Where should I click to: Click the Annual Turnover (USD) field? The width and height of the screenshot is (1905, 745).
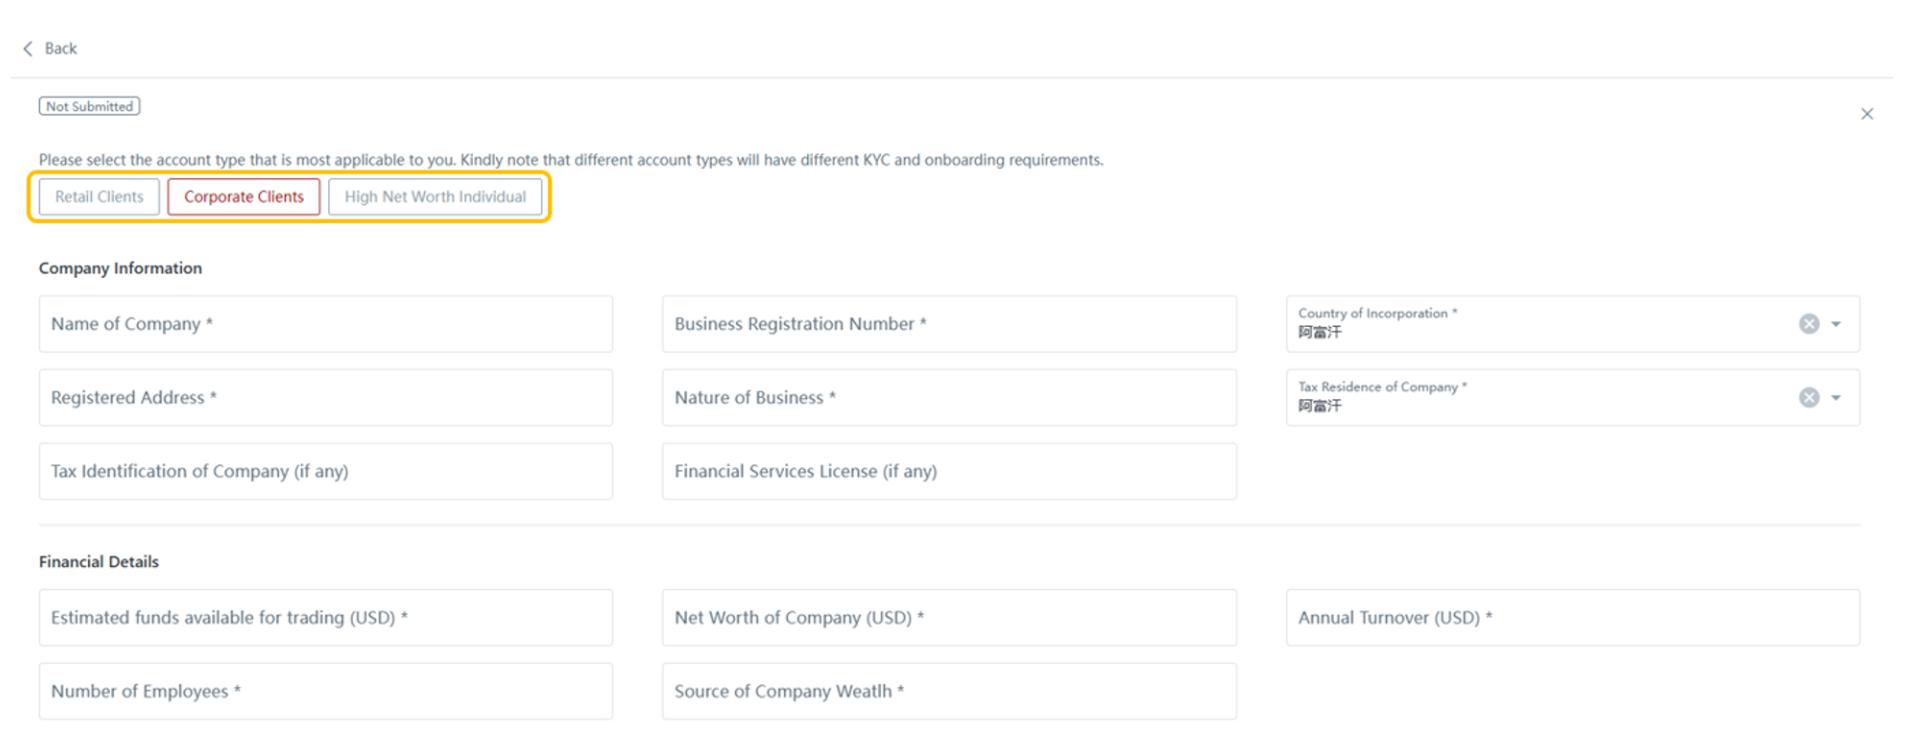1572,618
